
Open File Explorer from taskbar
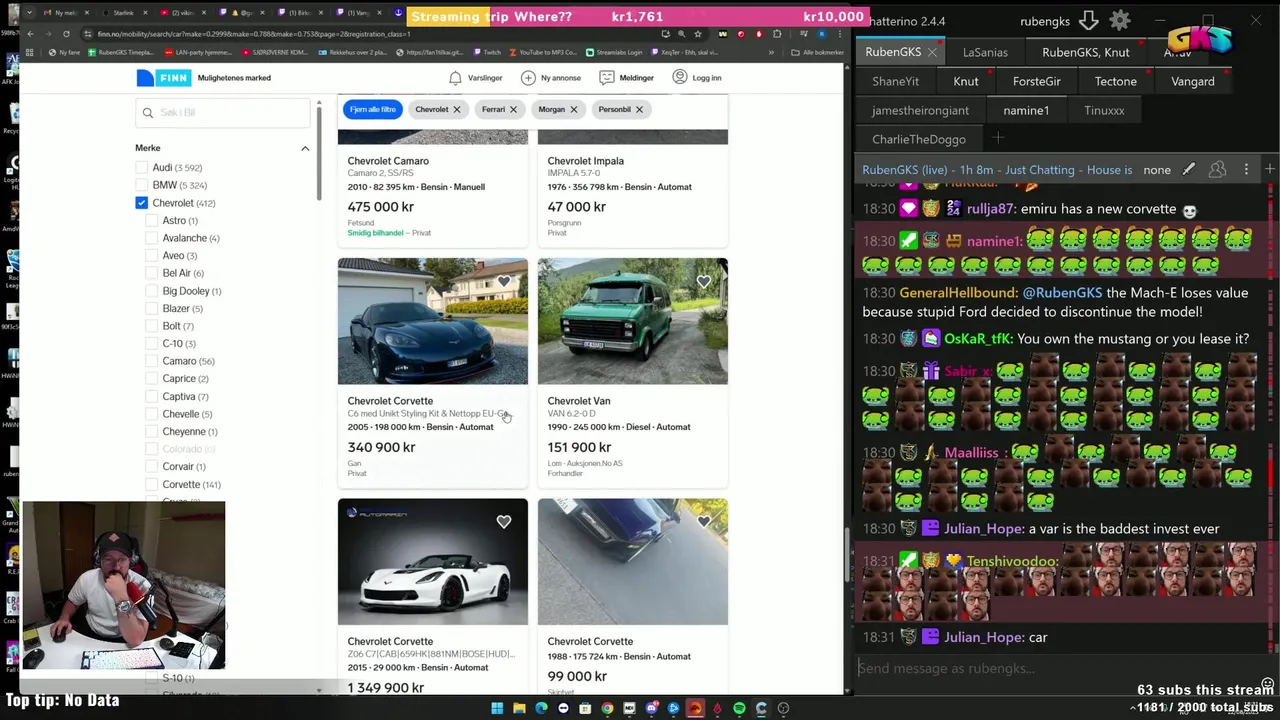pyautogui.click(x=519, y=708)
